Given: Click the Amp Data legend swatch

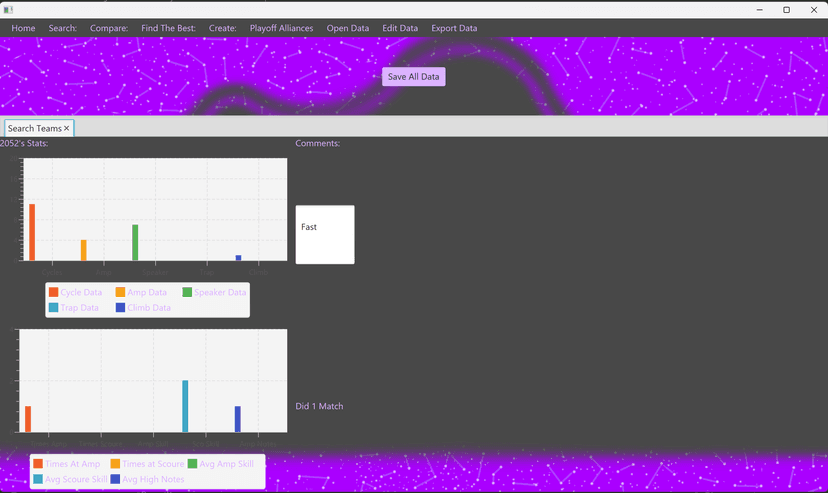Looking at the screenshot, I should 120,292.
